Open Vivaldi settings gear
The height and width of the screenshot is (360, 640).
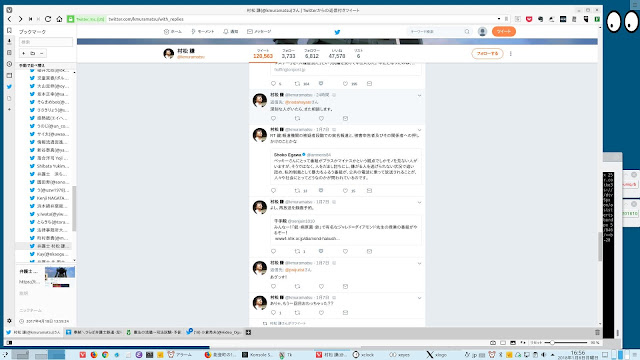9,321
